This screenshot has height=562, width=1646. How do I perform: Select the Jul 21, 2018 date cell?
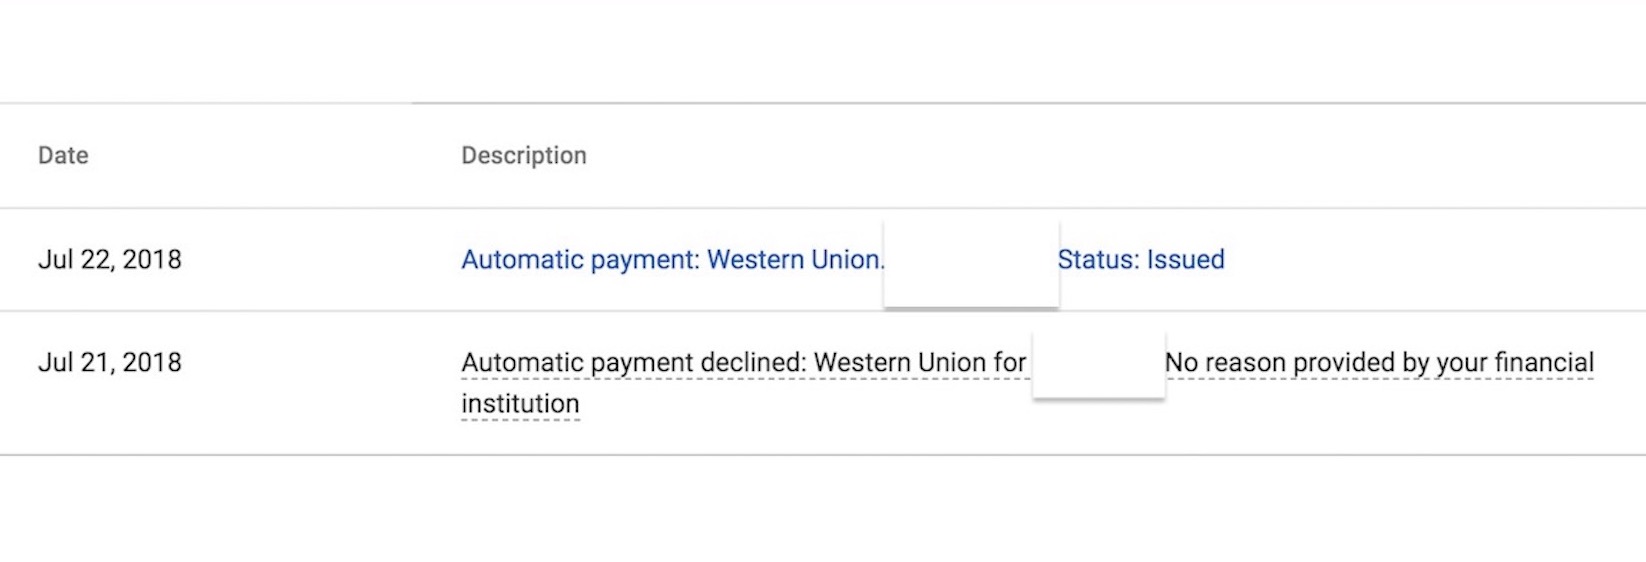110,363
